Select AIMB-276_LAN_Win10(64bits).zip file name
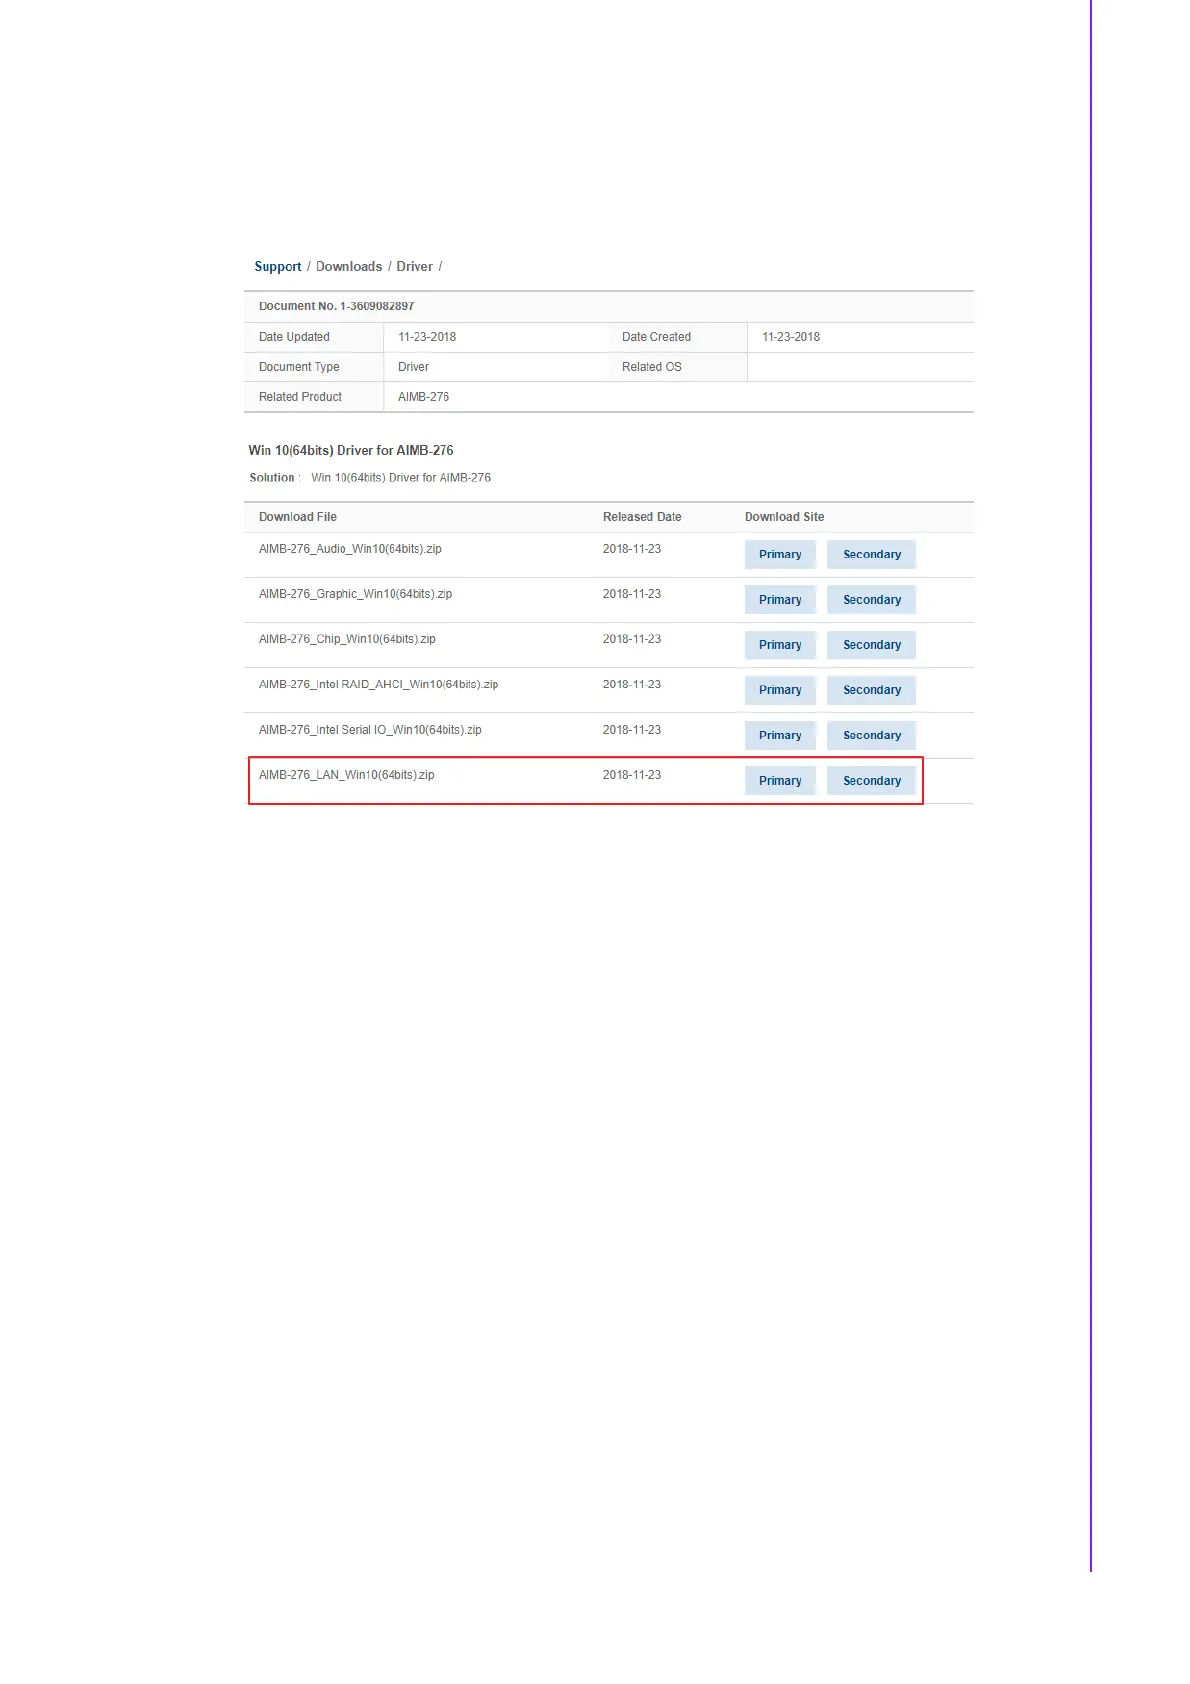 pyautogui.click(x=346, y=775)
